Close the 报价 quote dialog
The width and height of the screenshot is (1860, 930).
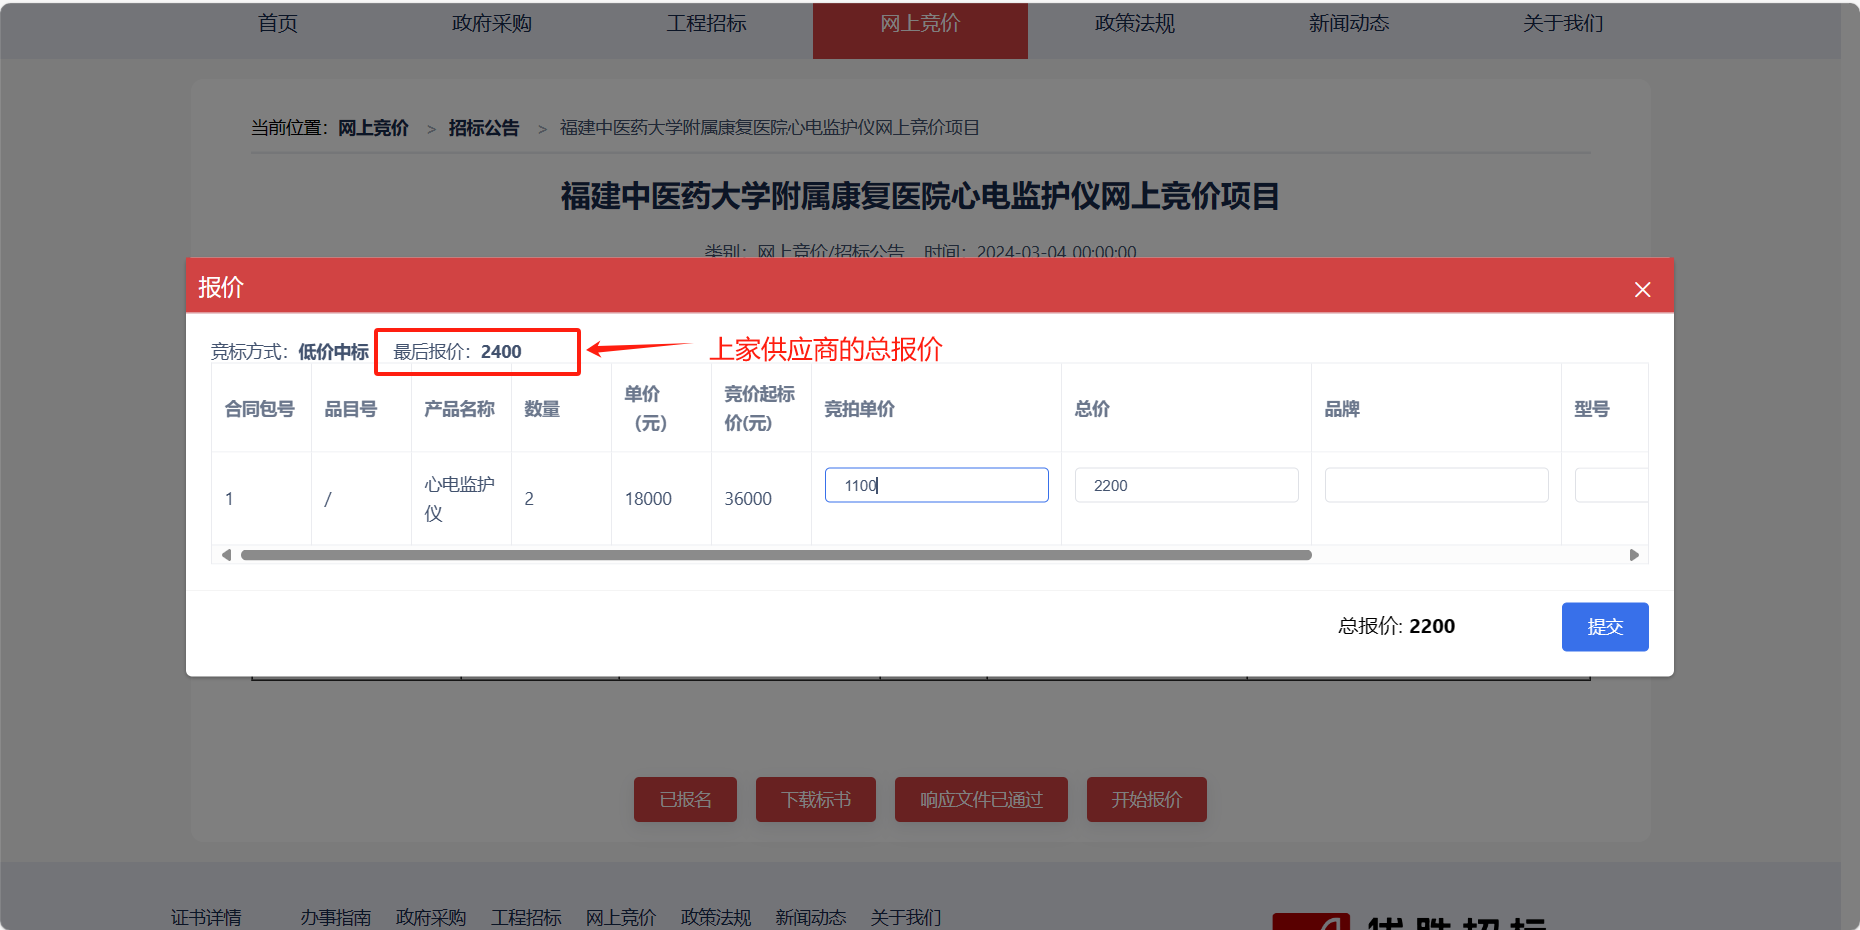1642,290
